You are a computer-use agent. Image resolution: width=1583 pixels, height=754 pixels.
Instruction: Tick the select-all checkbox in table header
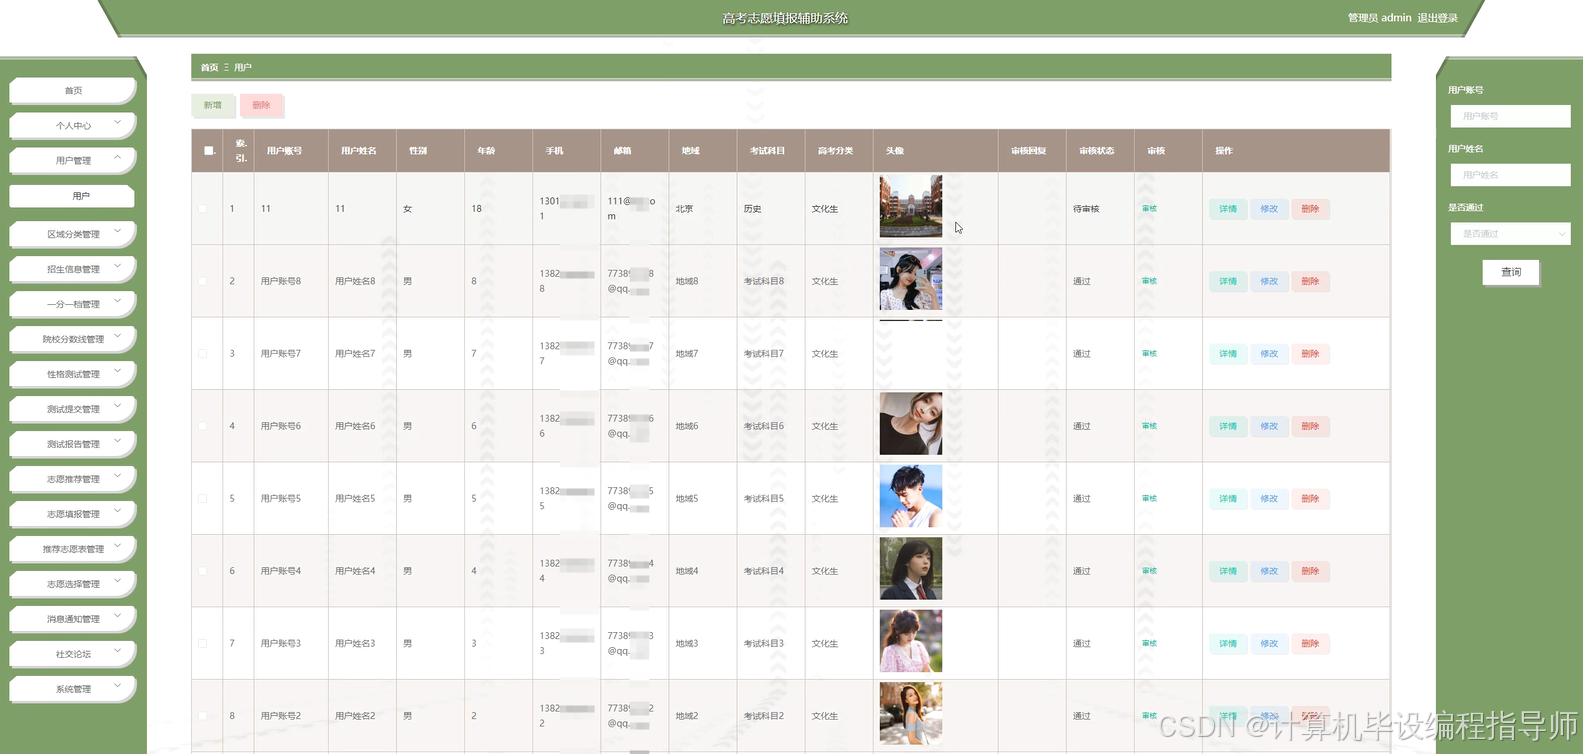[209, 151]
